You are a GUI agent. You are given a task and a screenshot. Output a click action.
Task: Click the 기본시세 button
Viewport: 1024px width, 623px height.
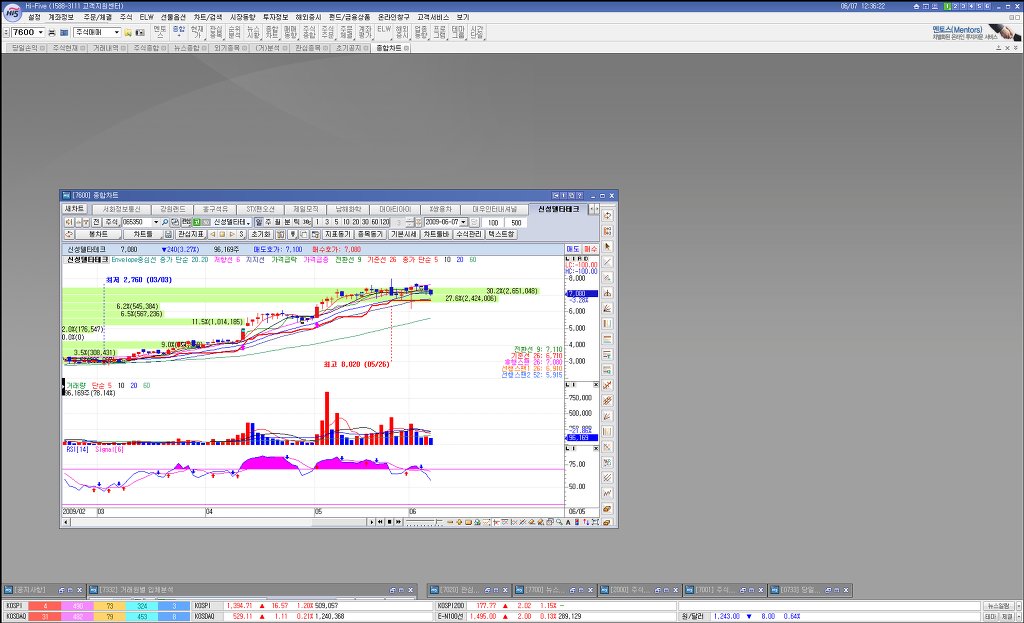pyautogui.click(x=404, y=234)
